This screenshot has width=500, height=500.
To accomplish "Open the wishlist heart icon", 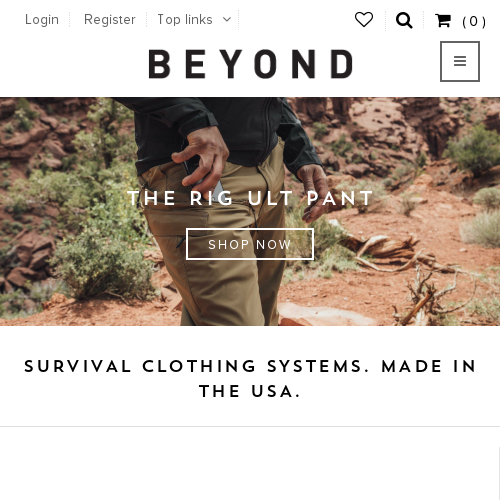I will tap(364, 20).
